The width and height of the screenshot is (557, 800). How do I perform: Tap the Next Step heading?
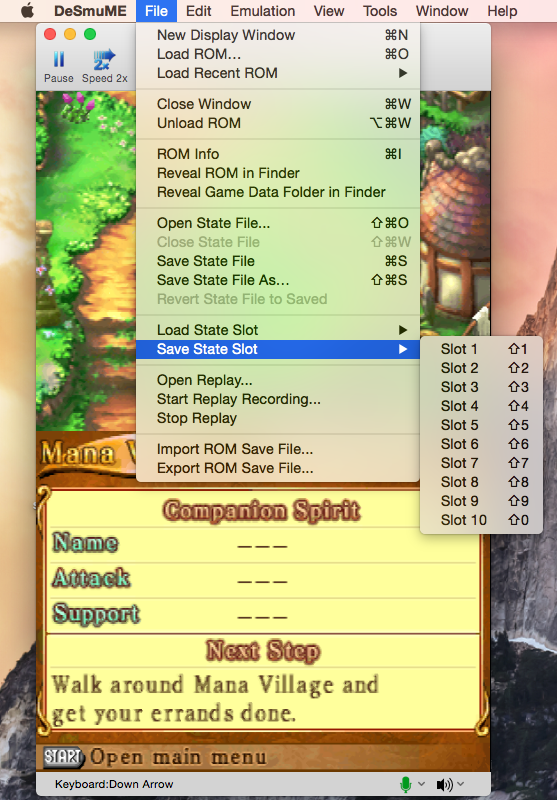[x=263, y=651]
